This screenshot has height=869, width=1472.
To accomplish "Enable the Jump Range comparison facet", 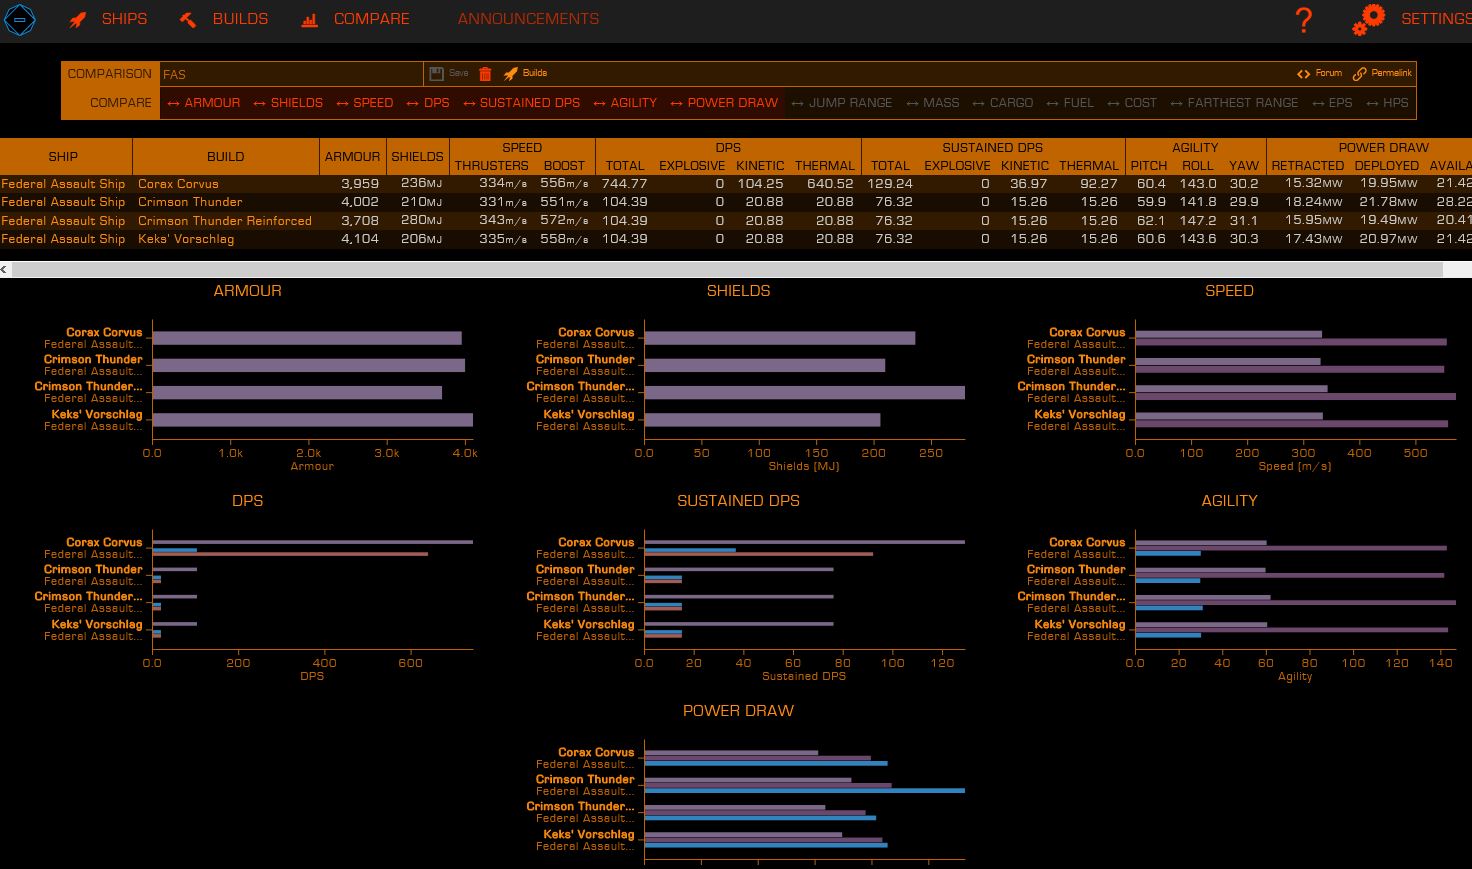I will click(841, 103).
